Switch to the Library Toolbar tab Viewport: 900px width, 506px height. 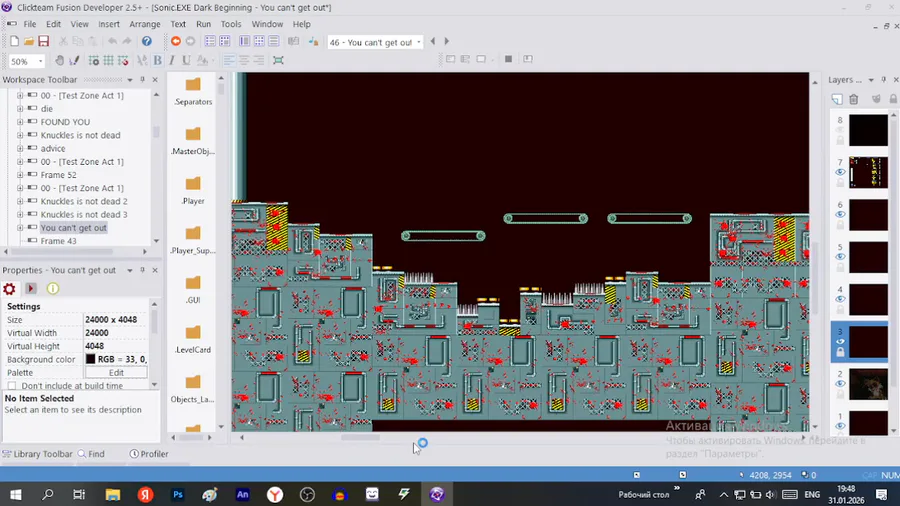pyautogui.click(x=38, y=454)
